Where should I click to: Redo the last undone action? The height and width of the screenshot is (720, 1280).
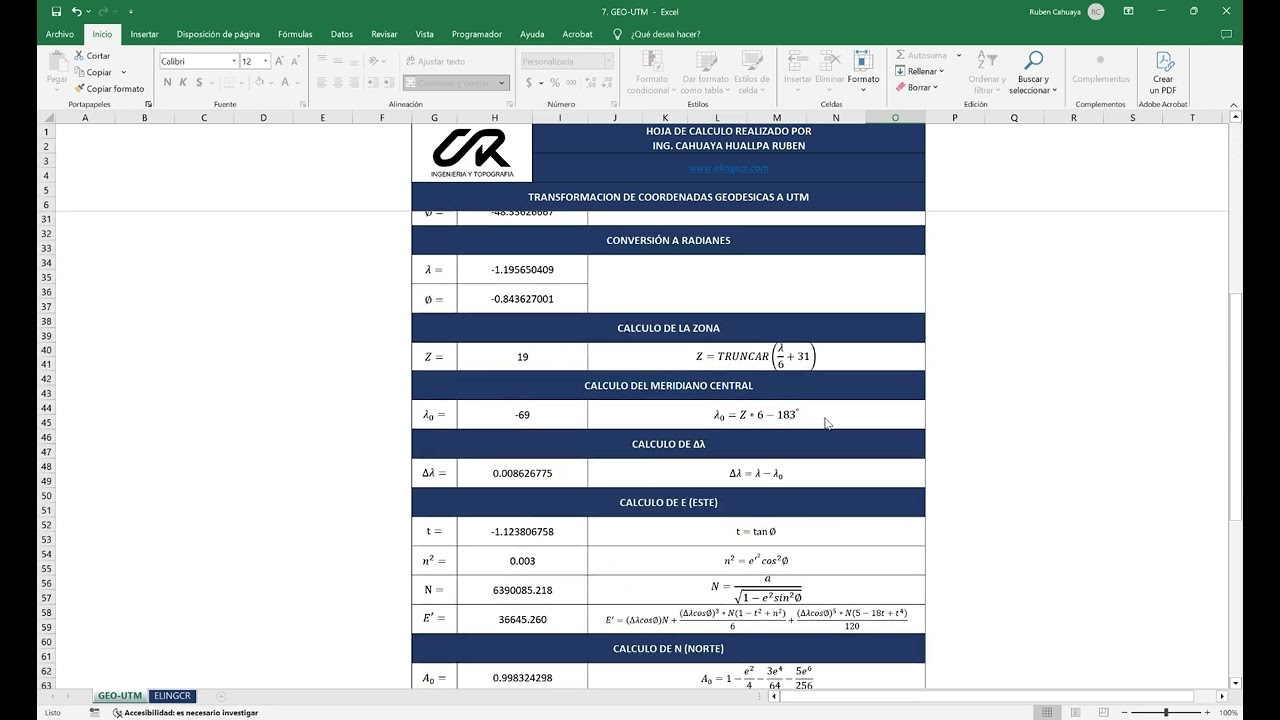[x=105, y=11]
